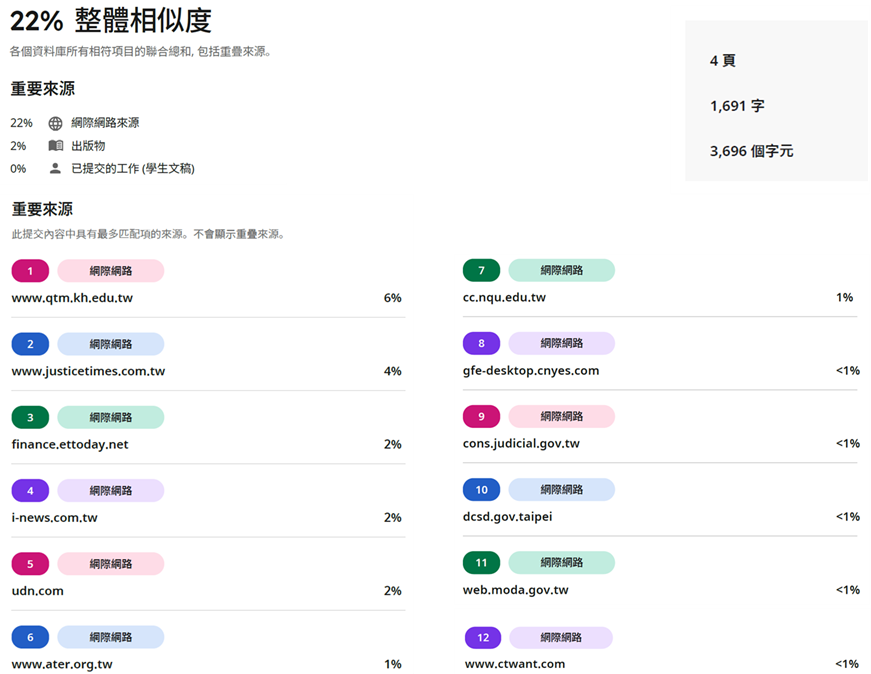Open the udn.com source entry

click(38, 591)
